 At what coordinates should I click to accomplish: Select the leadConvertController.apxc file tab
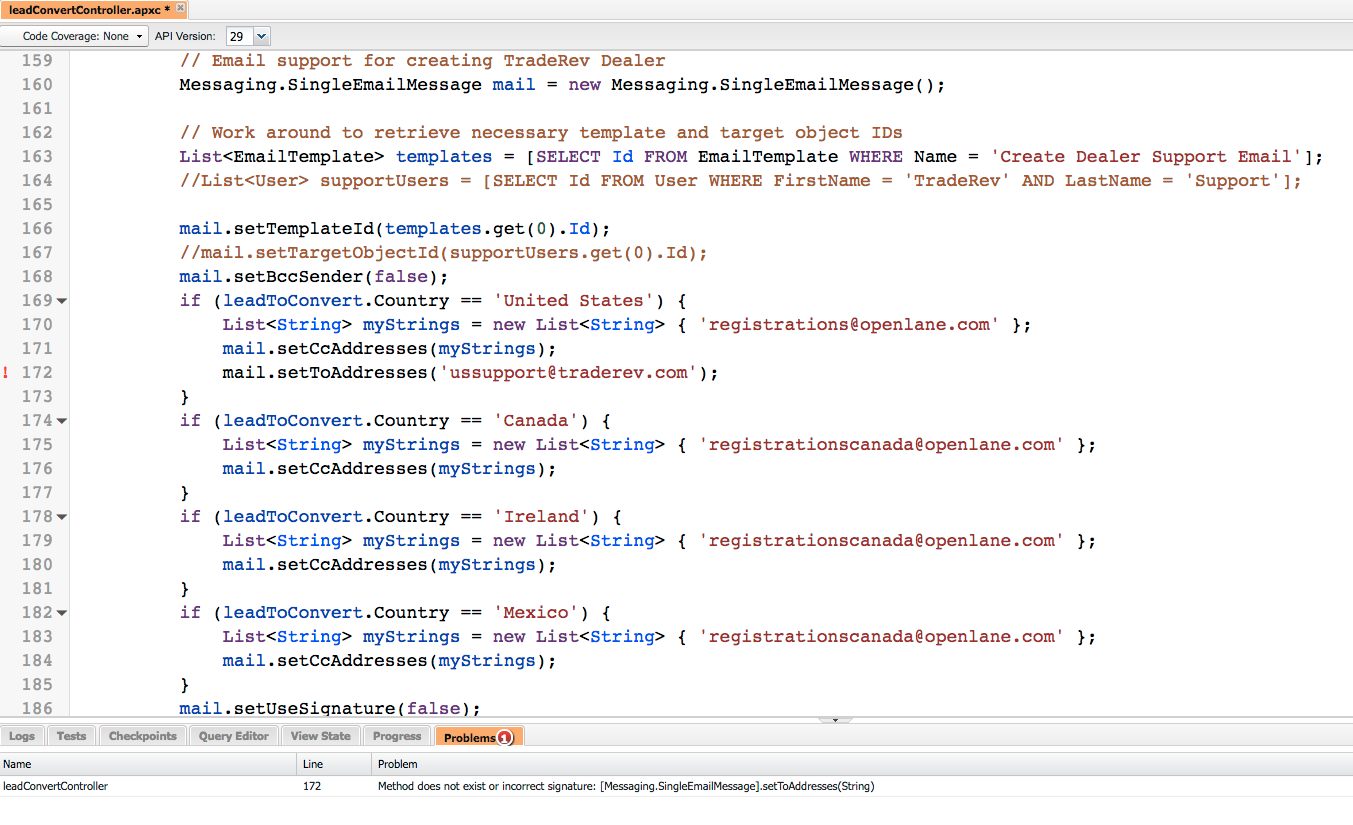[90, 9]
